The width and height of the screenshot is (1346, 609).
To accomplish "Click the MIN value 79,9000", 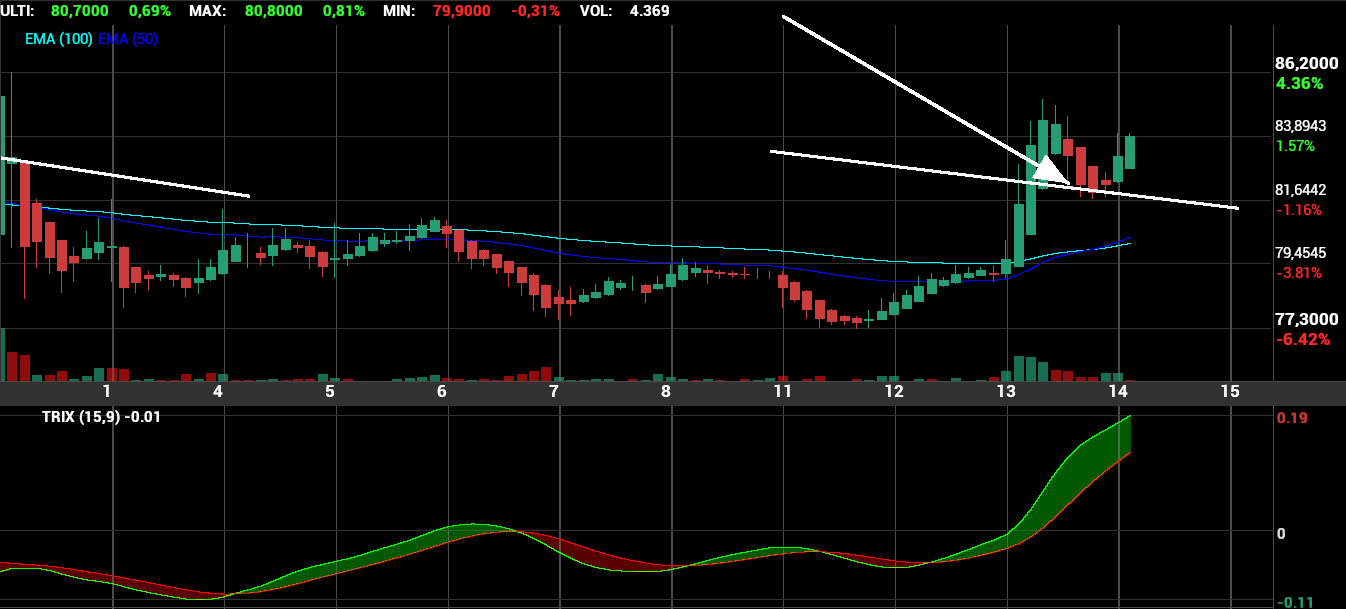I will 463,10.
